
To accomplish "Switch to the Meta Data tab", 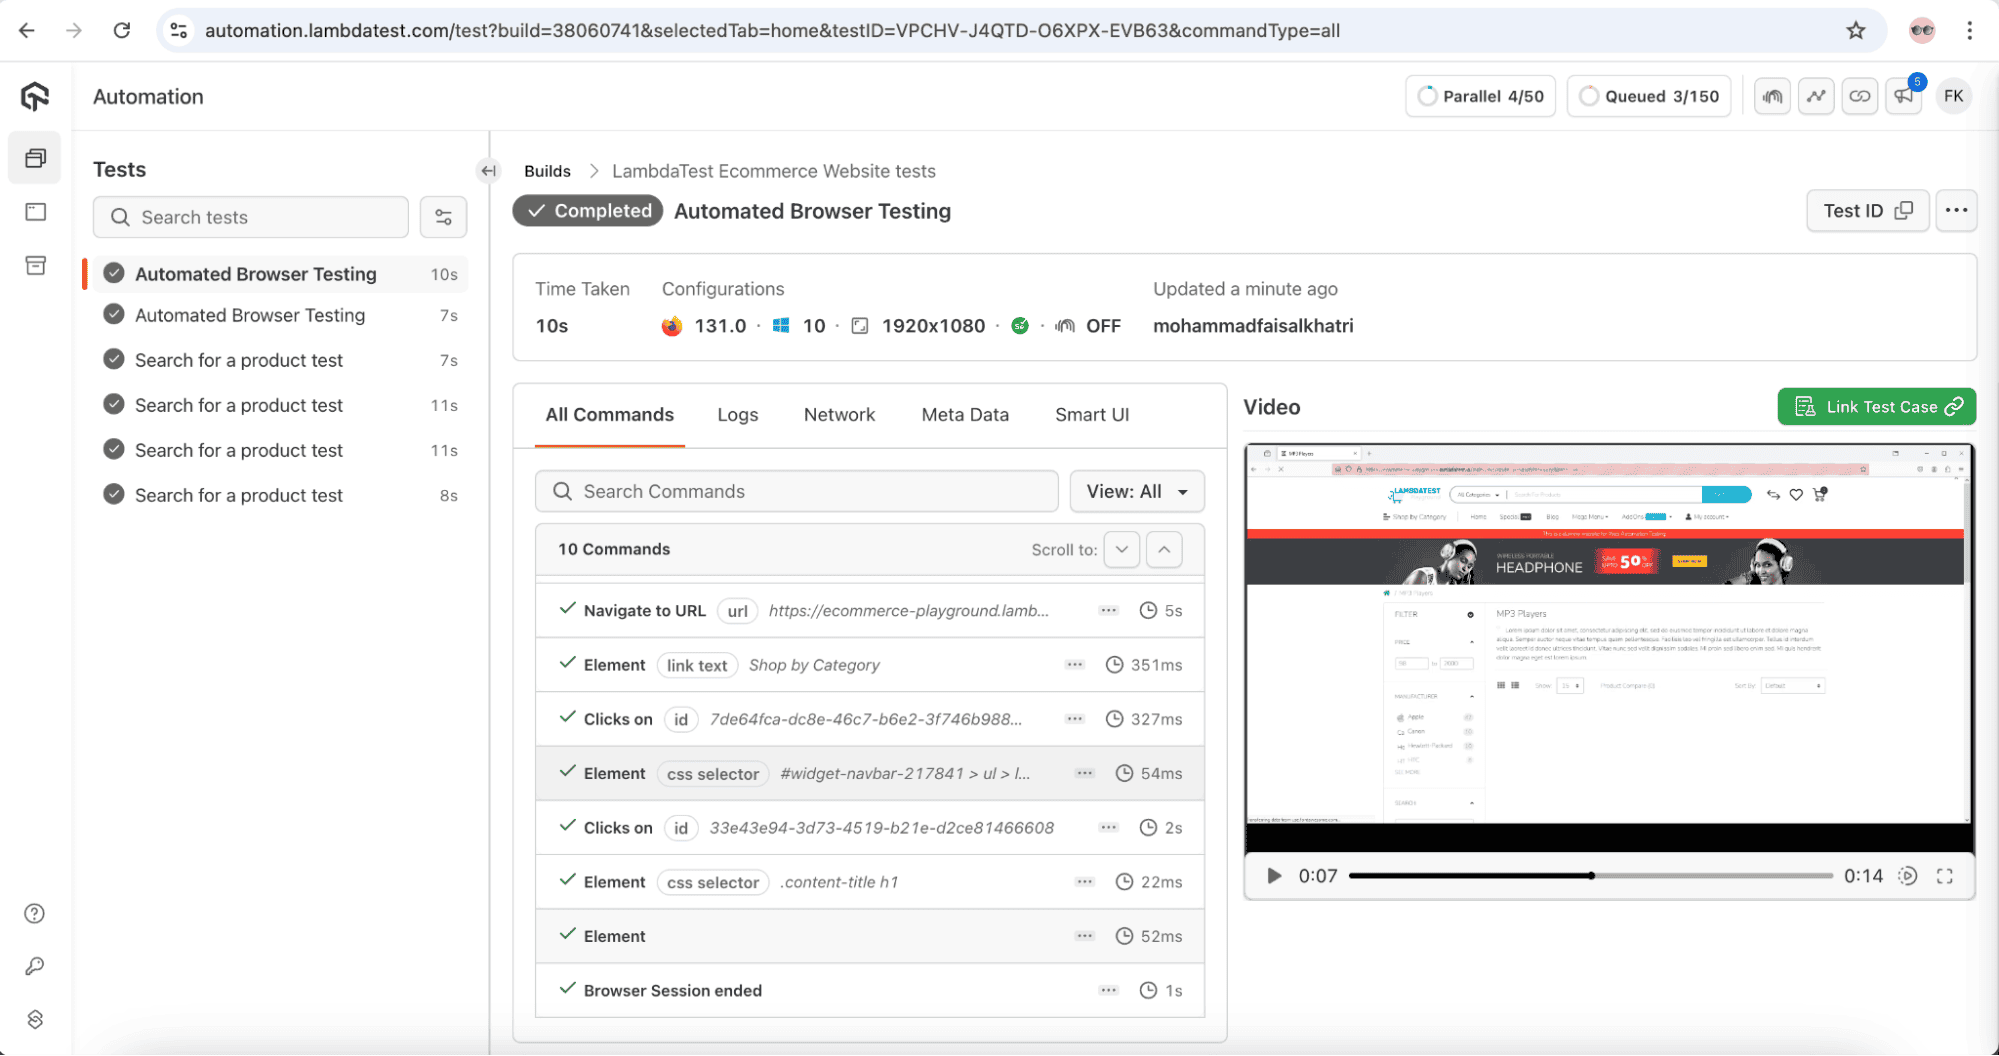I will [964, 415].
